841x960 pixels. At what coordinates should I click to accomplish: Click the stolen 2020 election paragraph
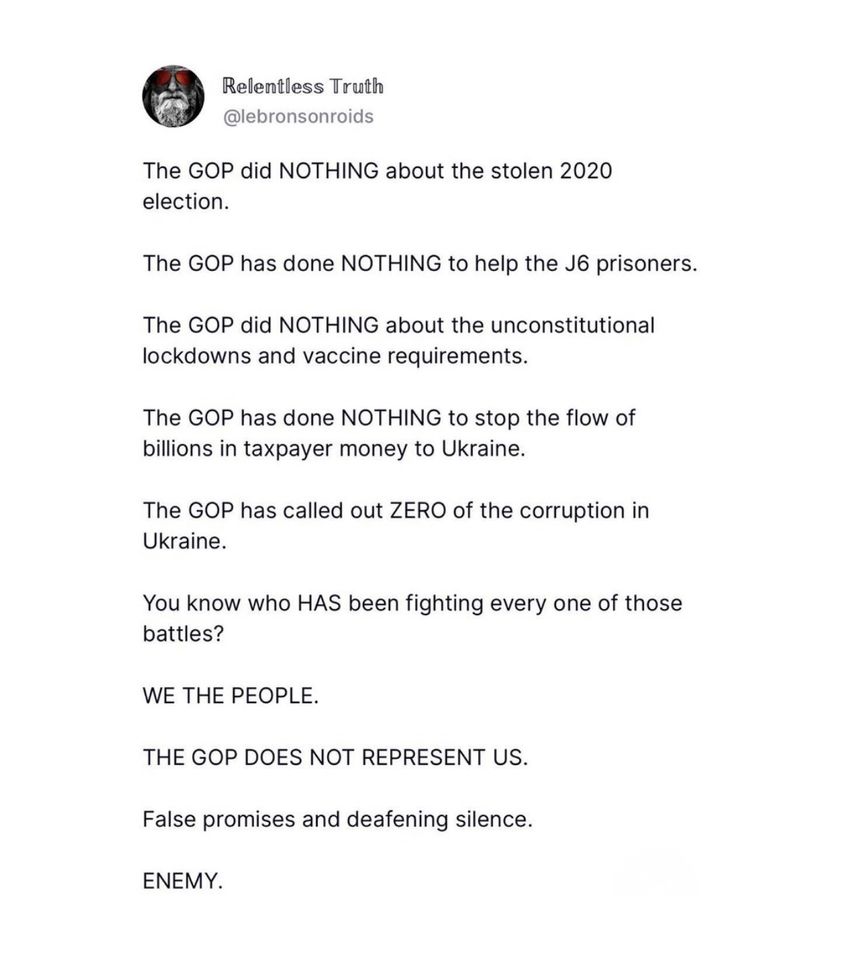tap(377, 186)
